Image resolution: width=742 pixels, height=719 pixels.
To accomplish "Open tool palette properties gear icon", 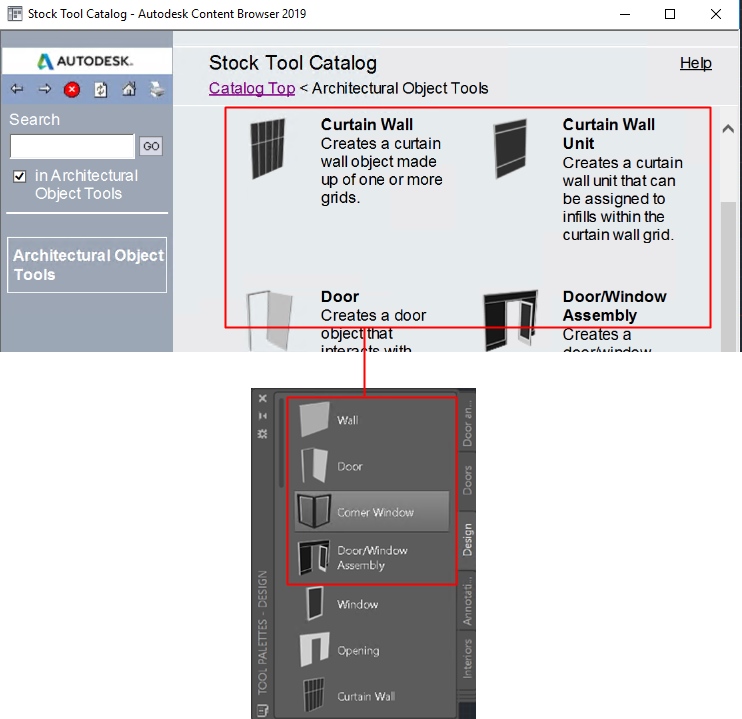I will click(x=263, y=434).
